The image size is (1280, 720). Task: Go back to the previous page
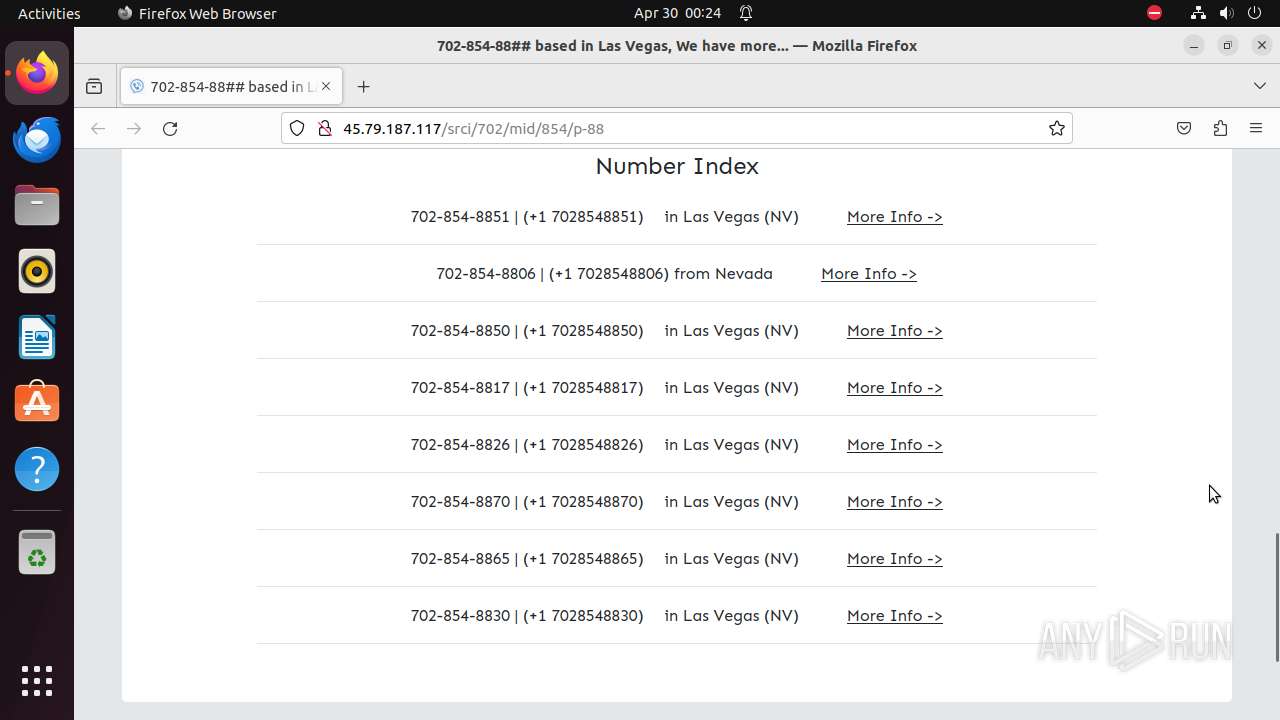[98, 128]
